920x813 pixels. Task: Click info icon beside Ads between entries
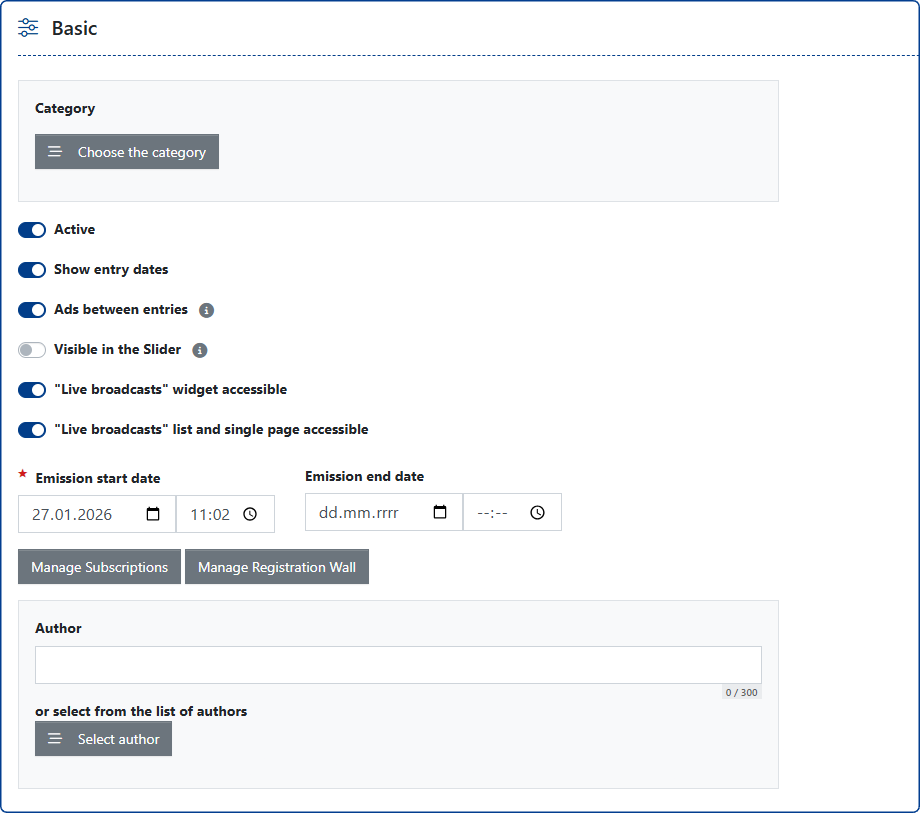[x=206, y=310]
